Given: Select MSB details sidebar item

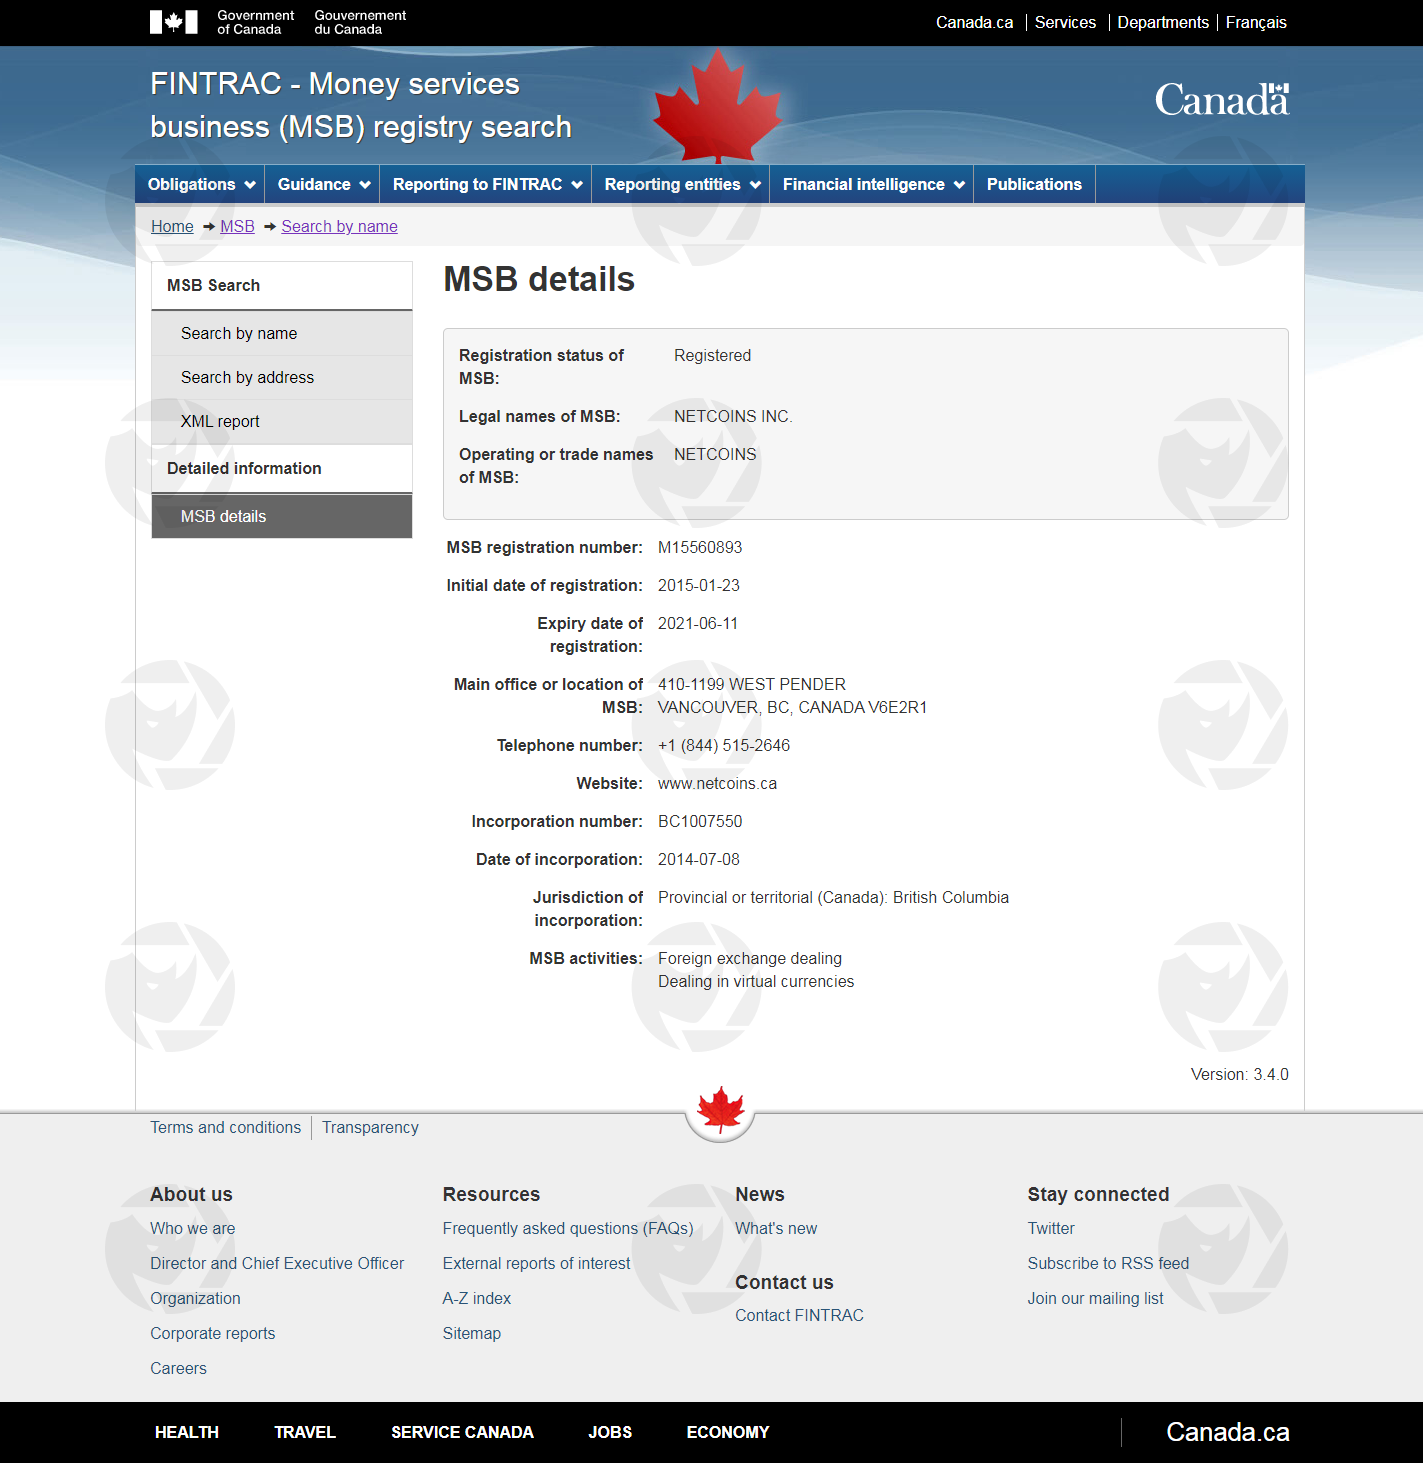Looking at the screenshot, I should 223,516.
